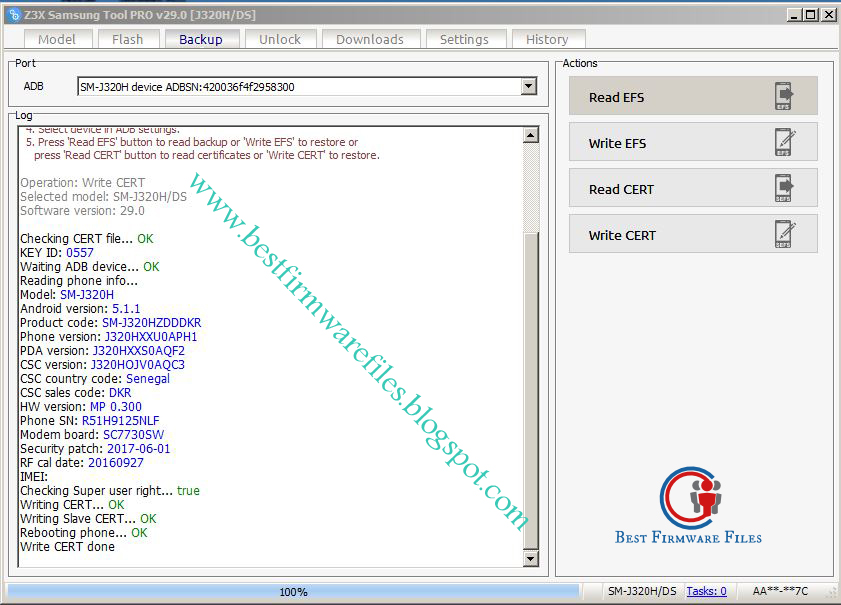Minimize the Z3X Samsung Tool window
The image size is (841, 605).
795,15
